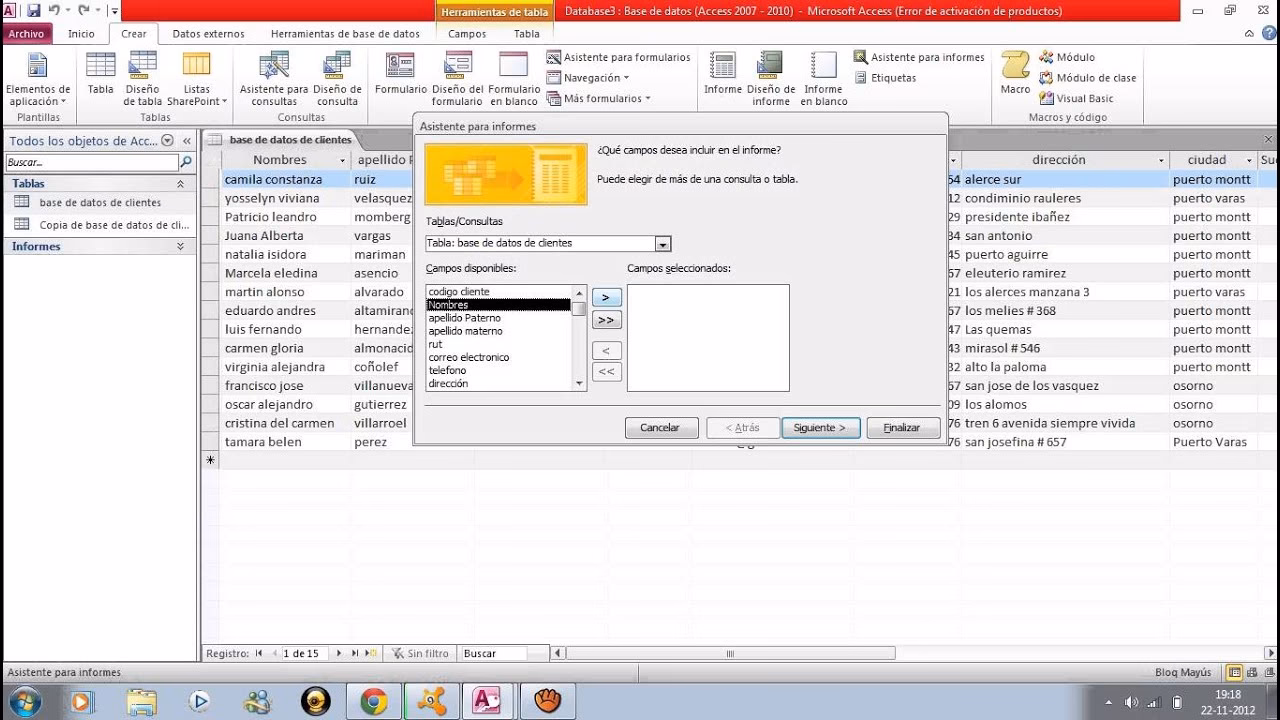
Task: Create a new Macro
Action: pos(1015,74)
